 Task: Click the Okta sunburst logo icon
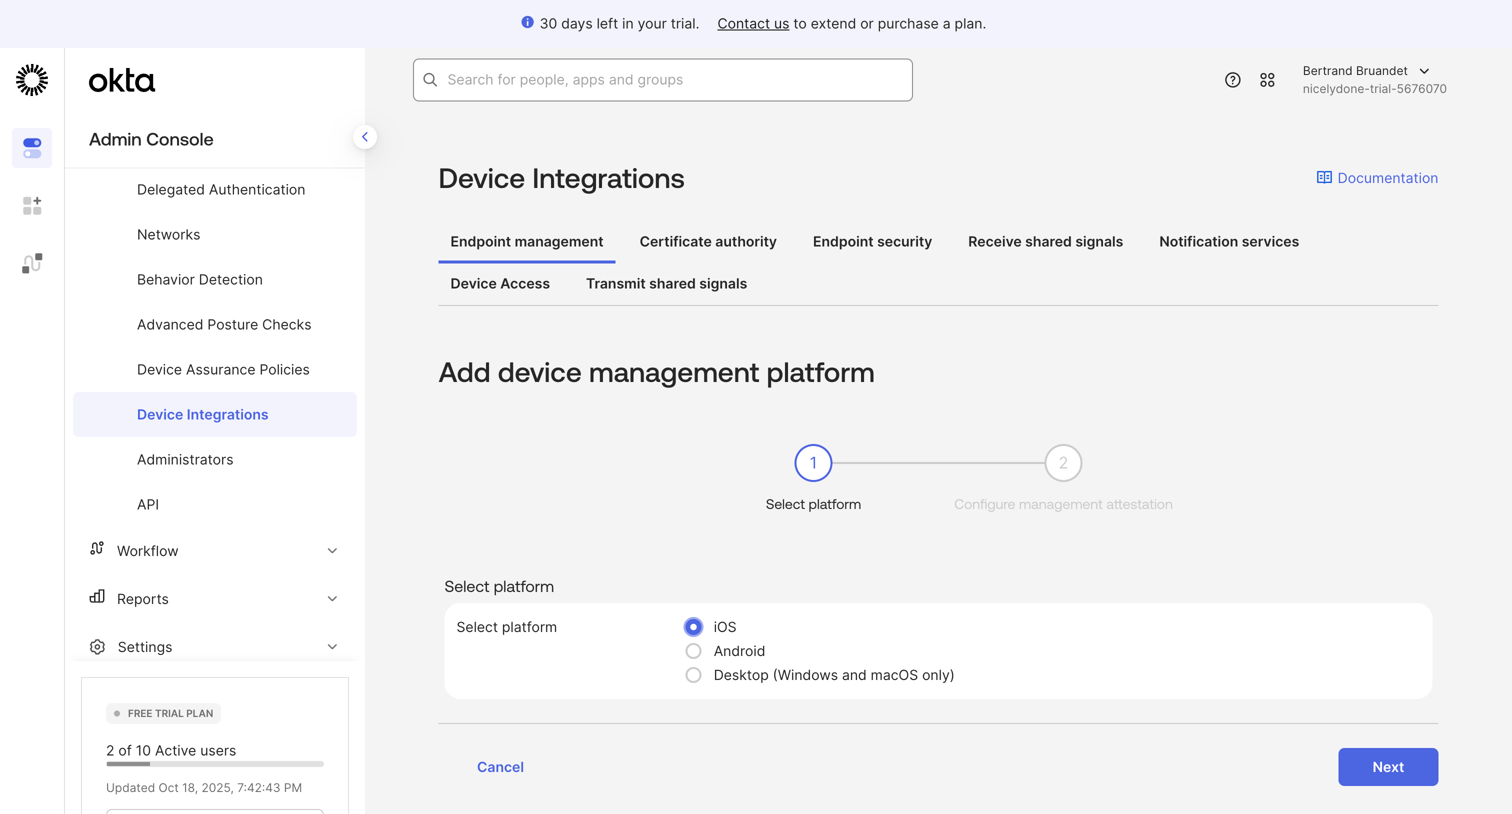coord(32,80)
